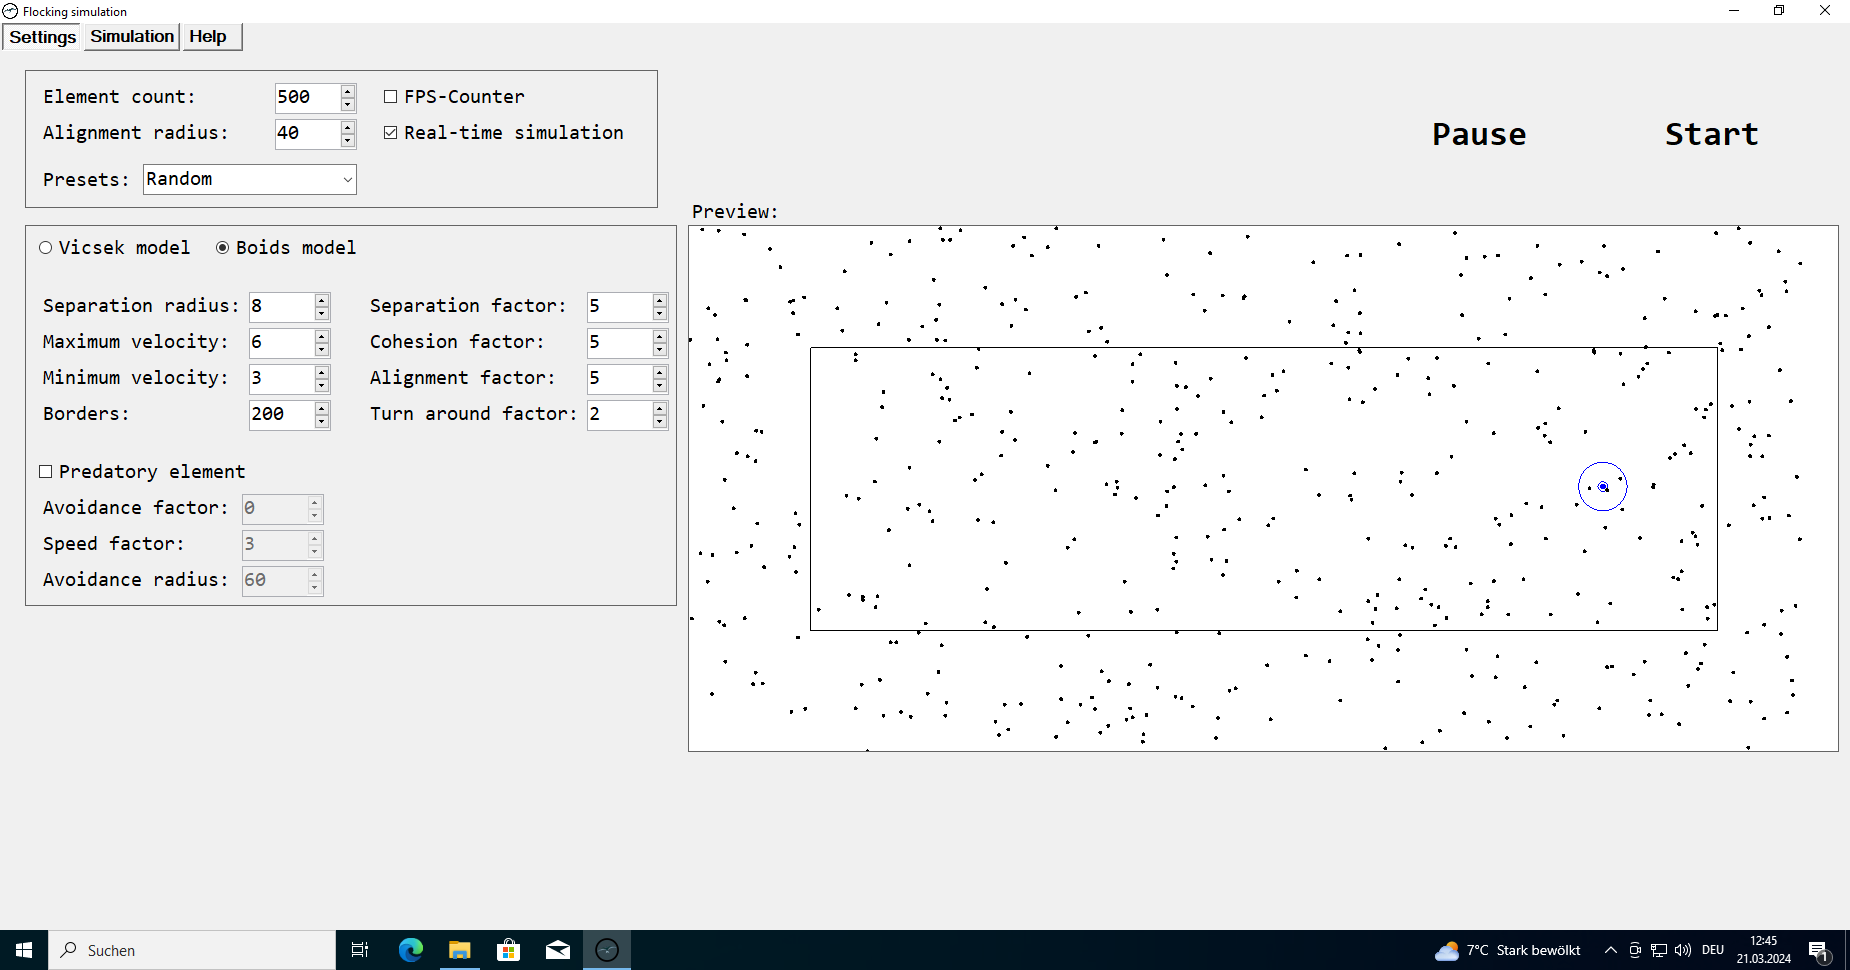
Task: Increase Alignment radius with up arrow
Action: tap(348, 127)
